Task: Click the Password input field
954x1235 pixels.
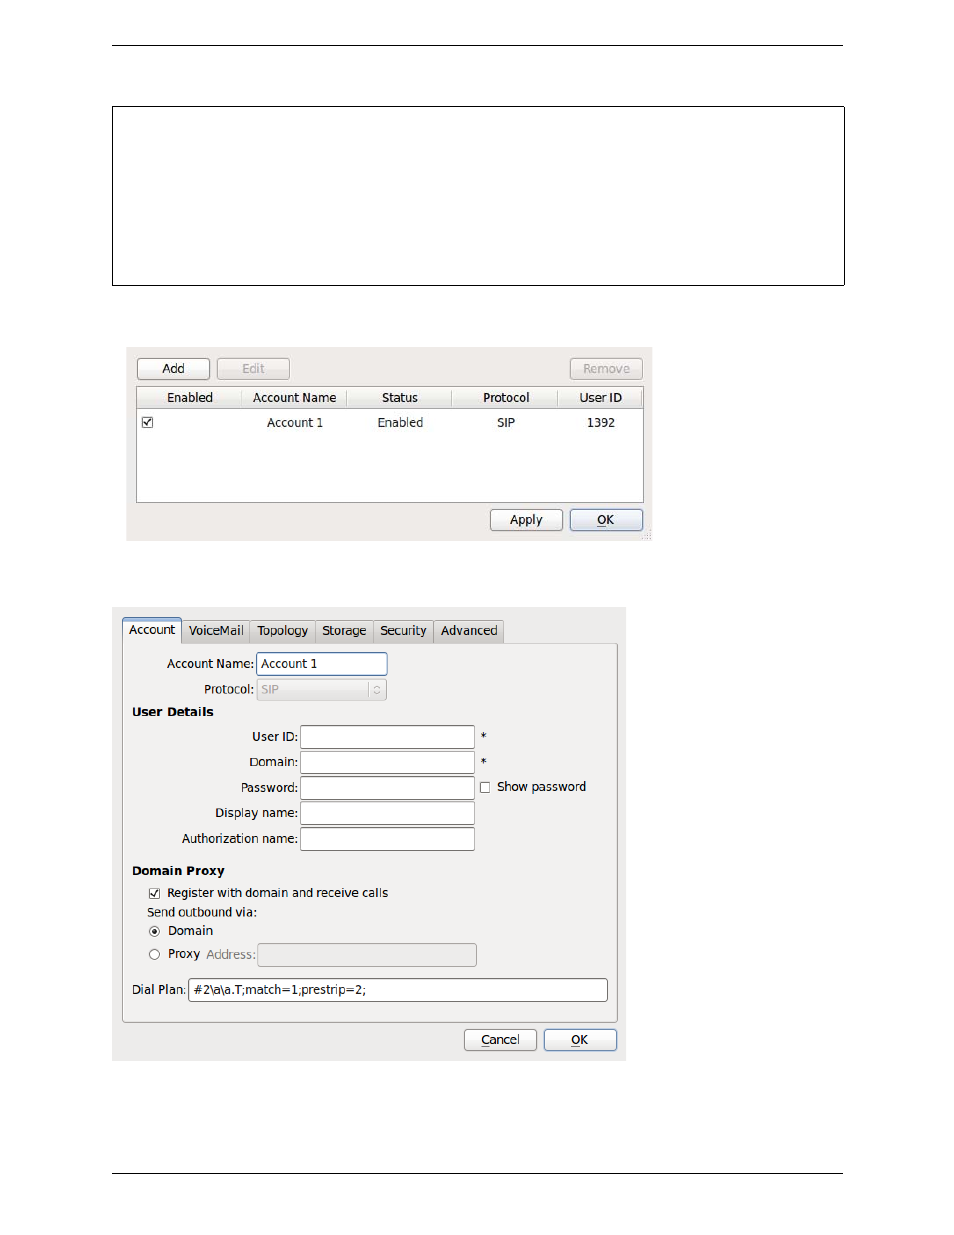Action: point(387,788)
